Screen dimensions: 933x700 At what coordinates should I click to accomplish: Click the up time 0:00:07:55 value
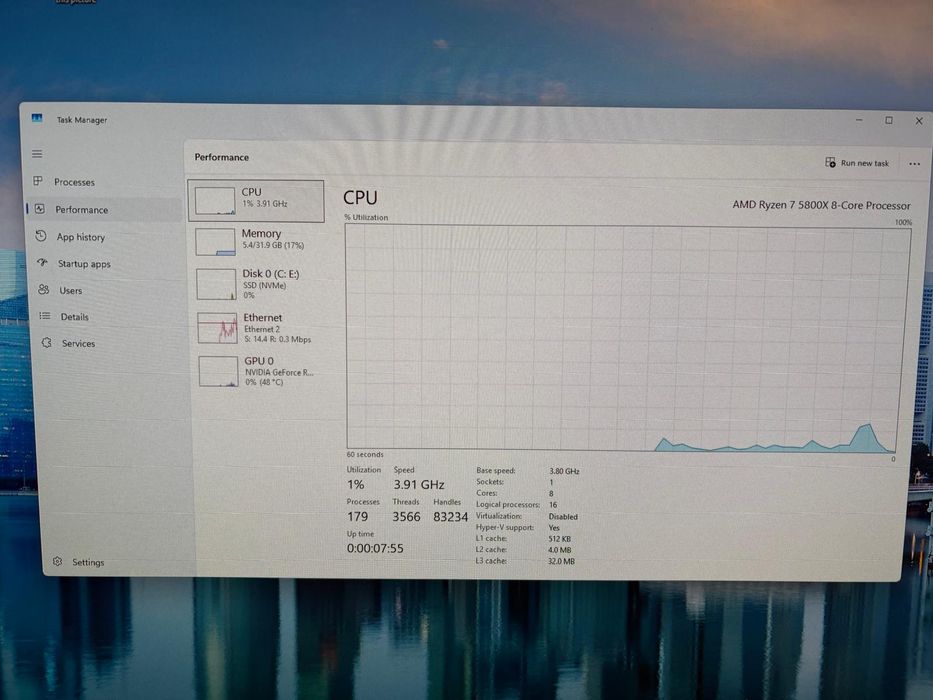pos(375,548)
